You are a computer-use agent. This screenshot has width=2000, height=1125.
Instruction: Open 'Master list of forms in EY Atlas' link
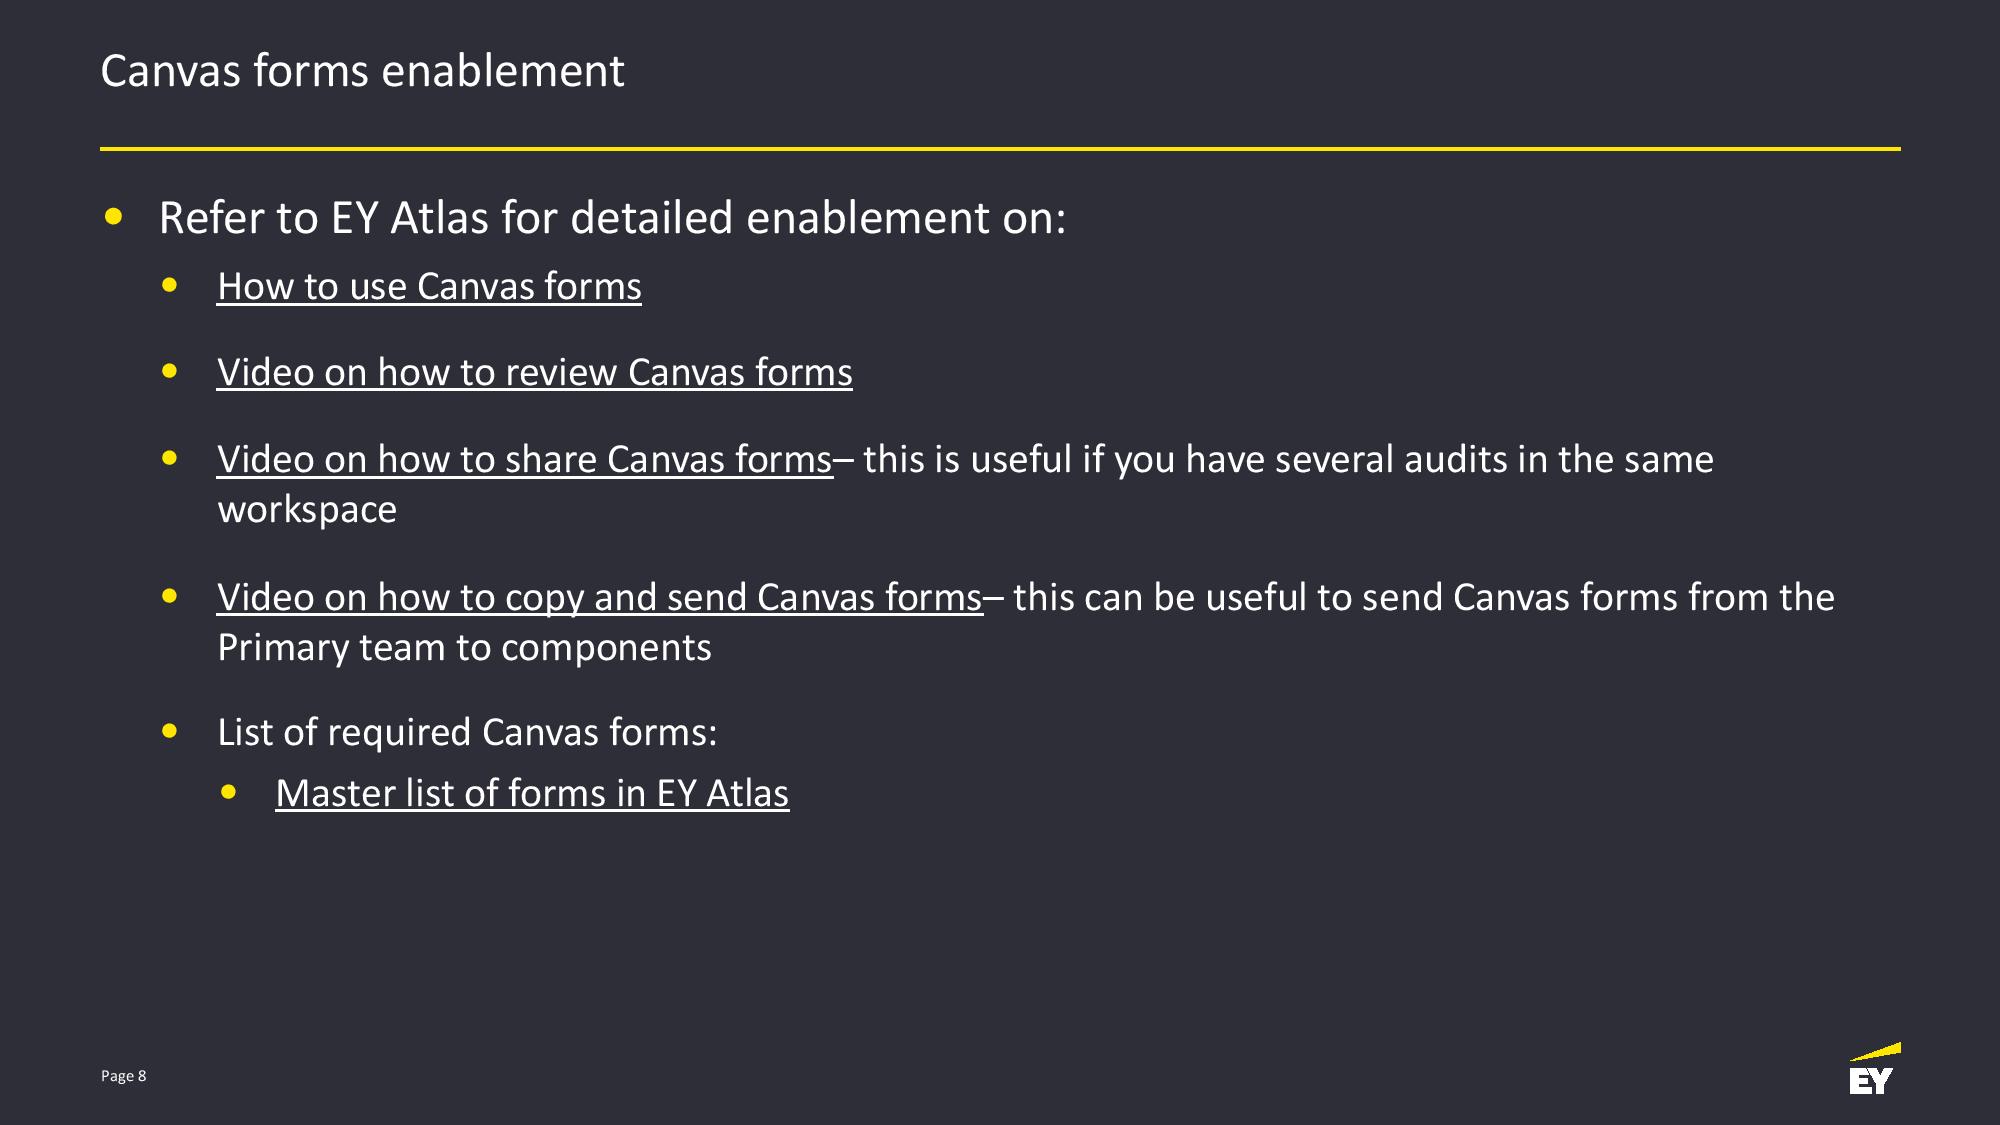(x=532, y=794)
